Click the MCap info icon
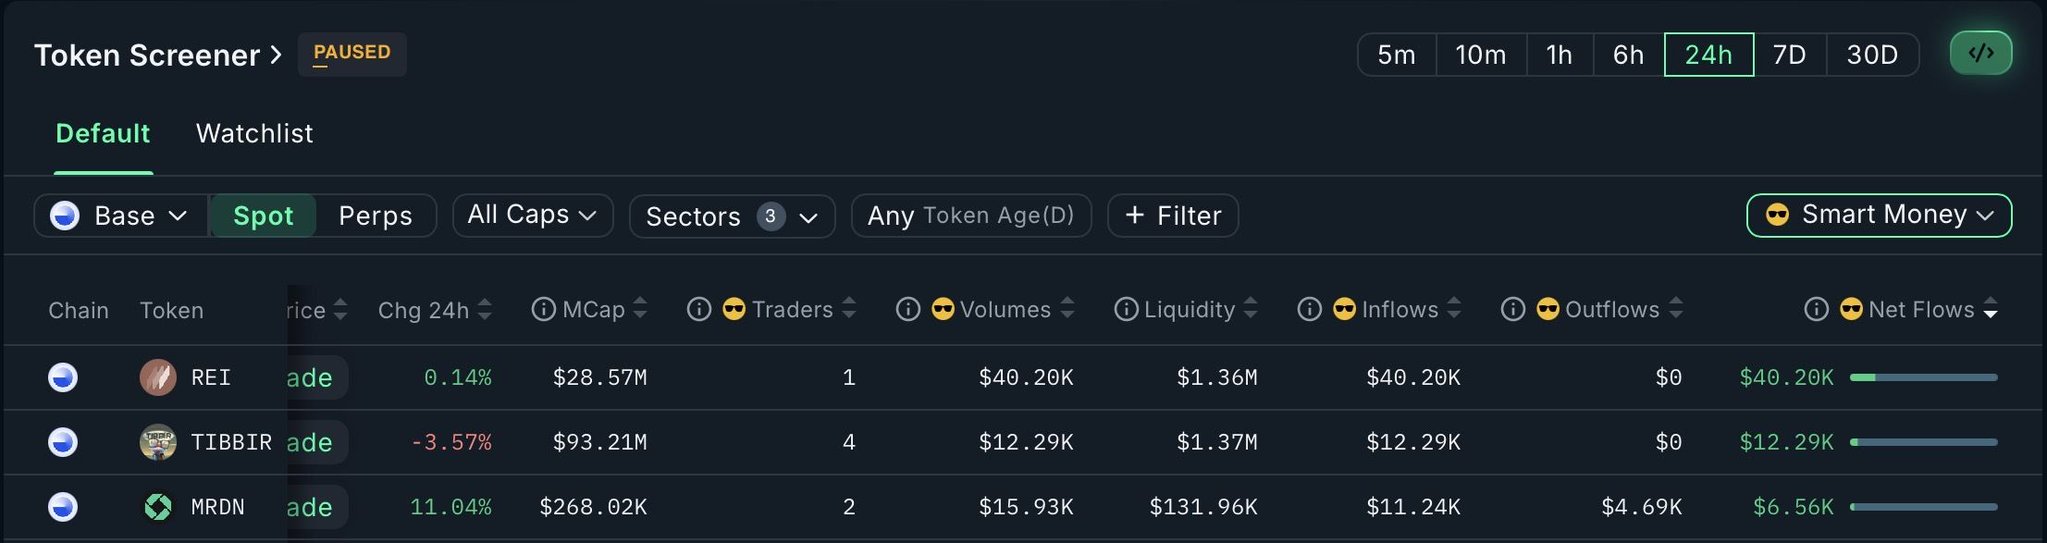This screenshot has height=543, width=2047. 543,310
